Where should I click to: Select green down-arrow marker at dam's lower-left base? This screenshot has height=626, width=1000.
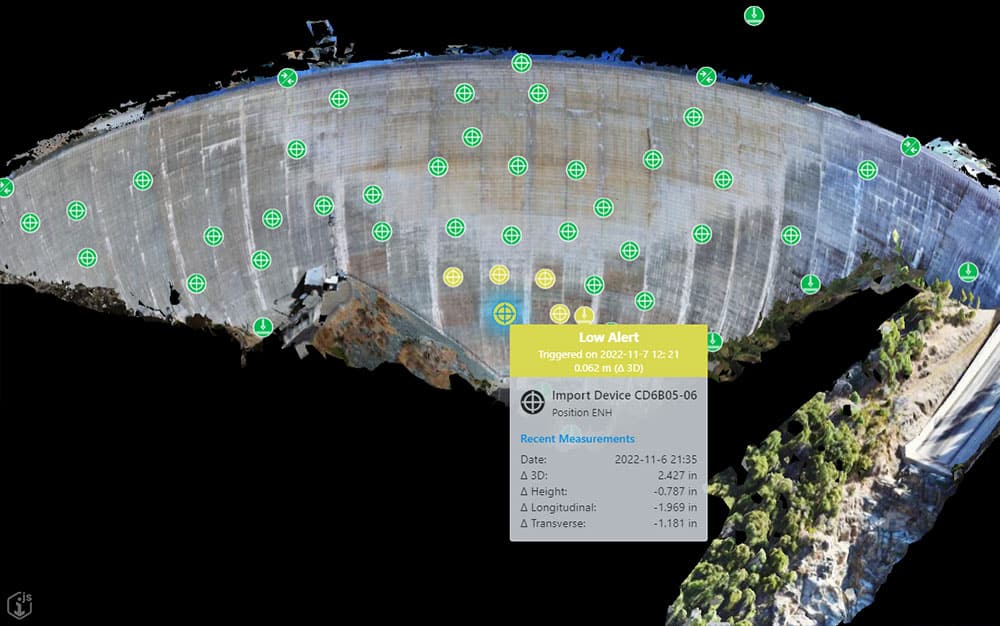(262, 326)
